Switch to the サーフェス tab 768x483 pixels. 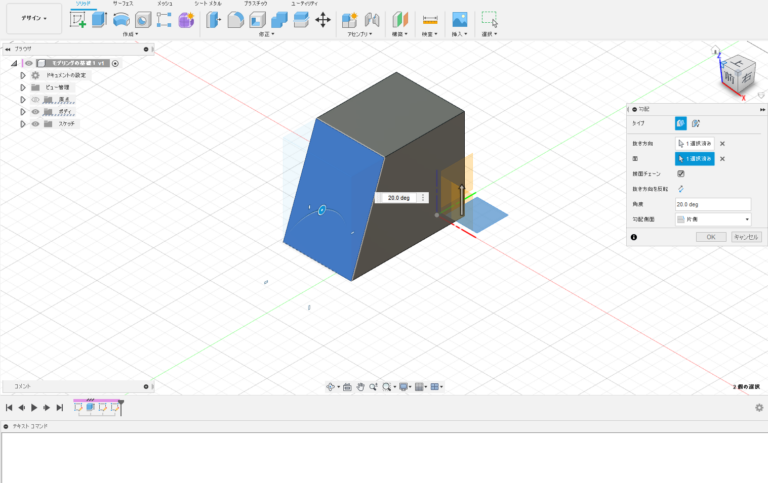point(122,4)
